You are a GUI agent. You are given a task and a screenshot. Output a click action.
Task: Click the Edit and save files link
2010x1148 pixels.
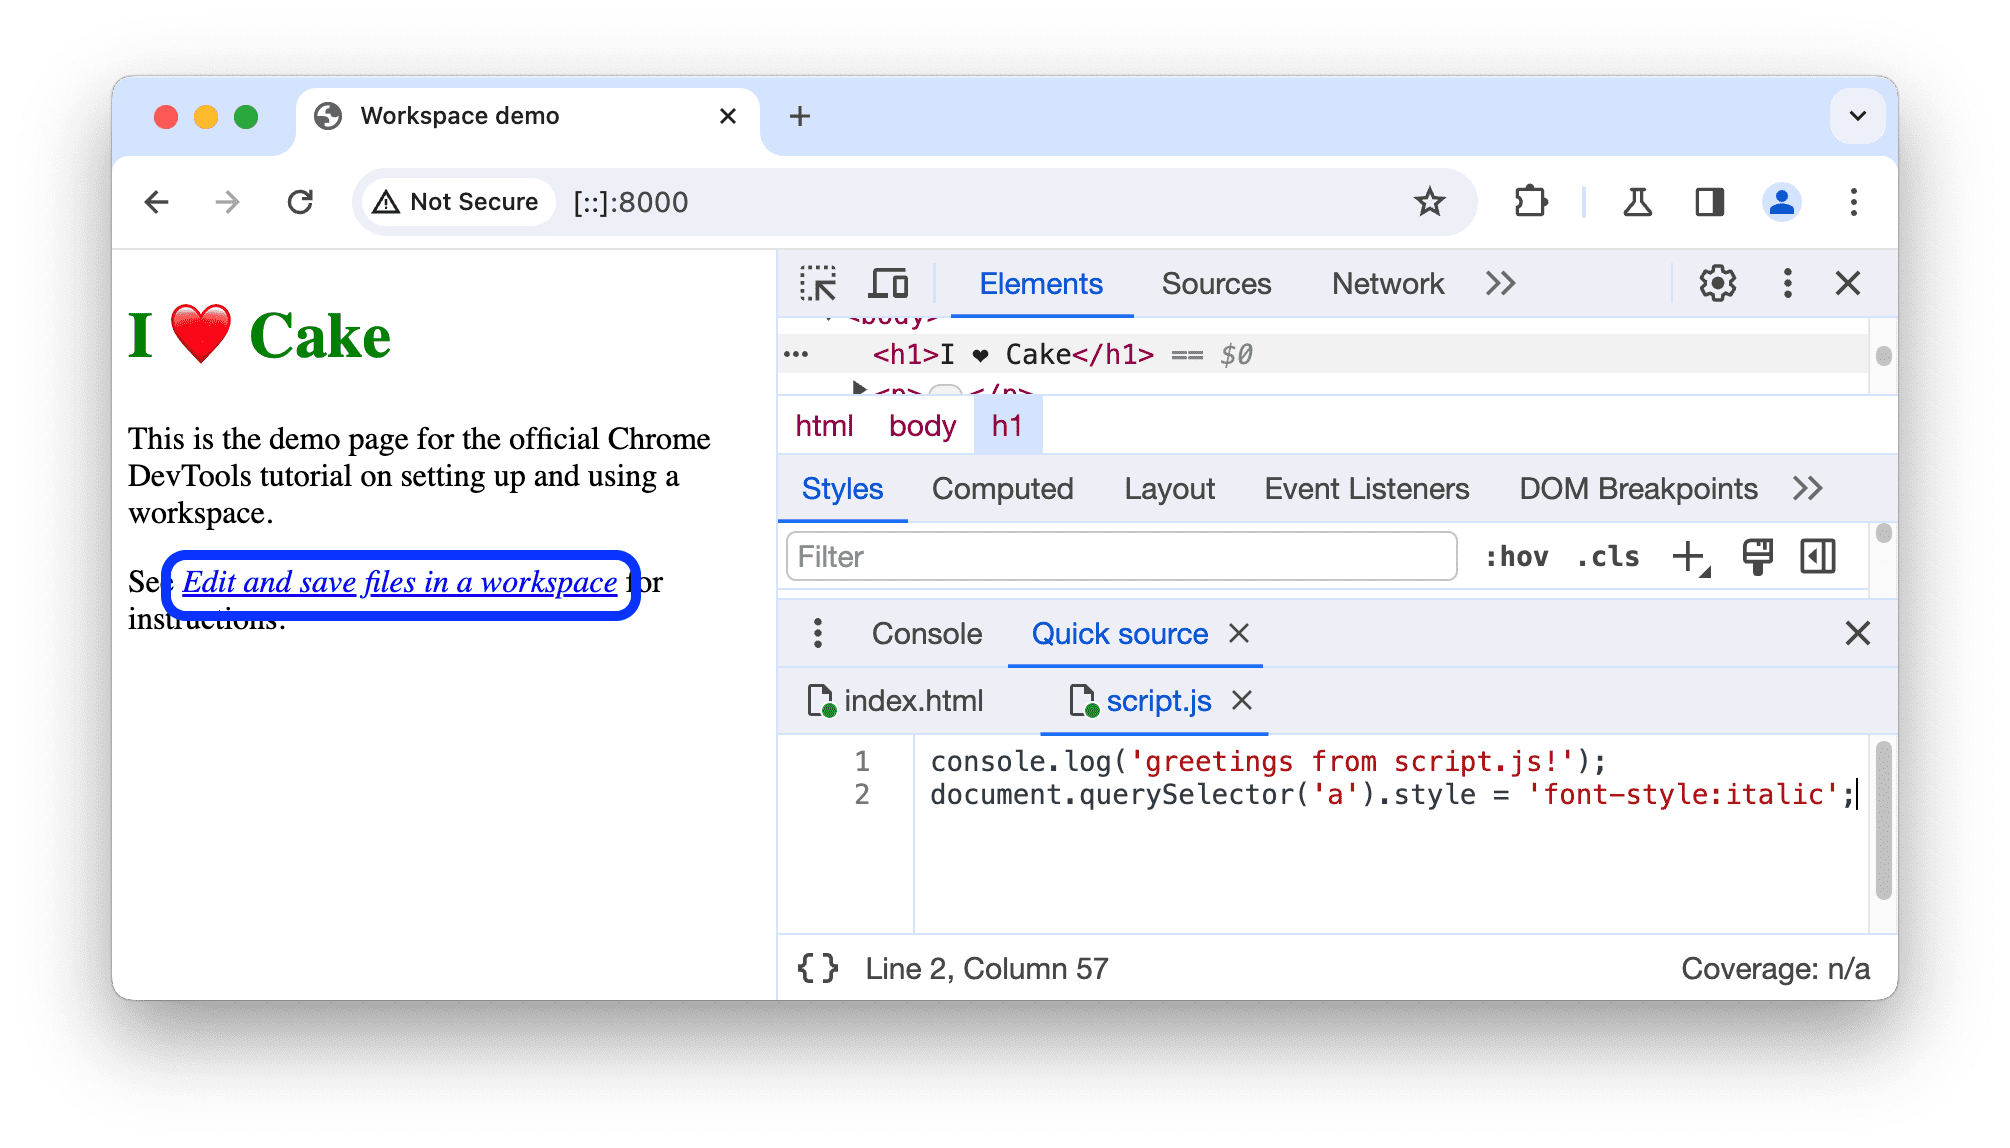tap(399, 581)
